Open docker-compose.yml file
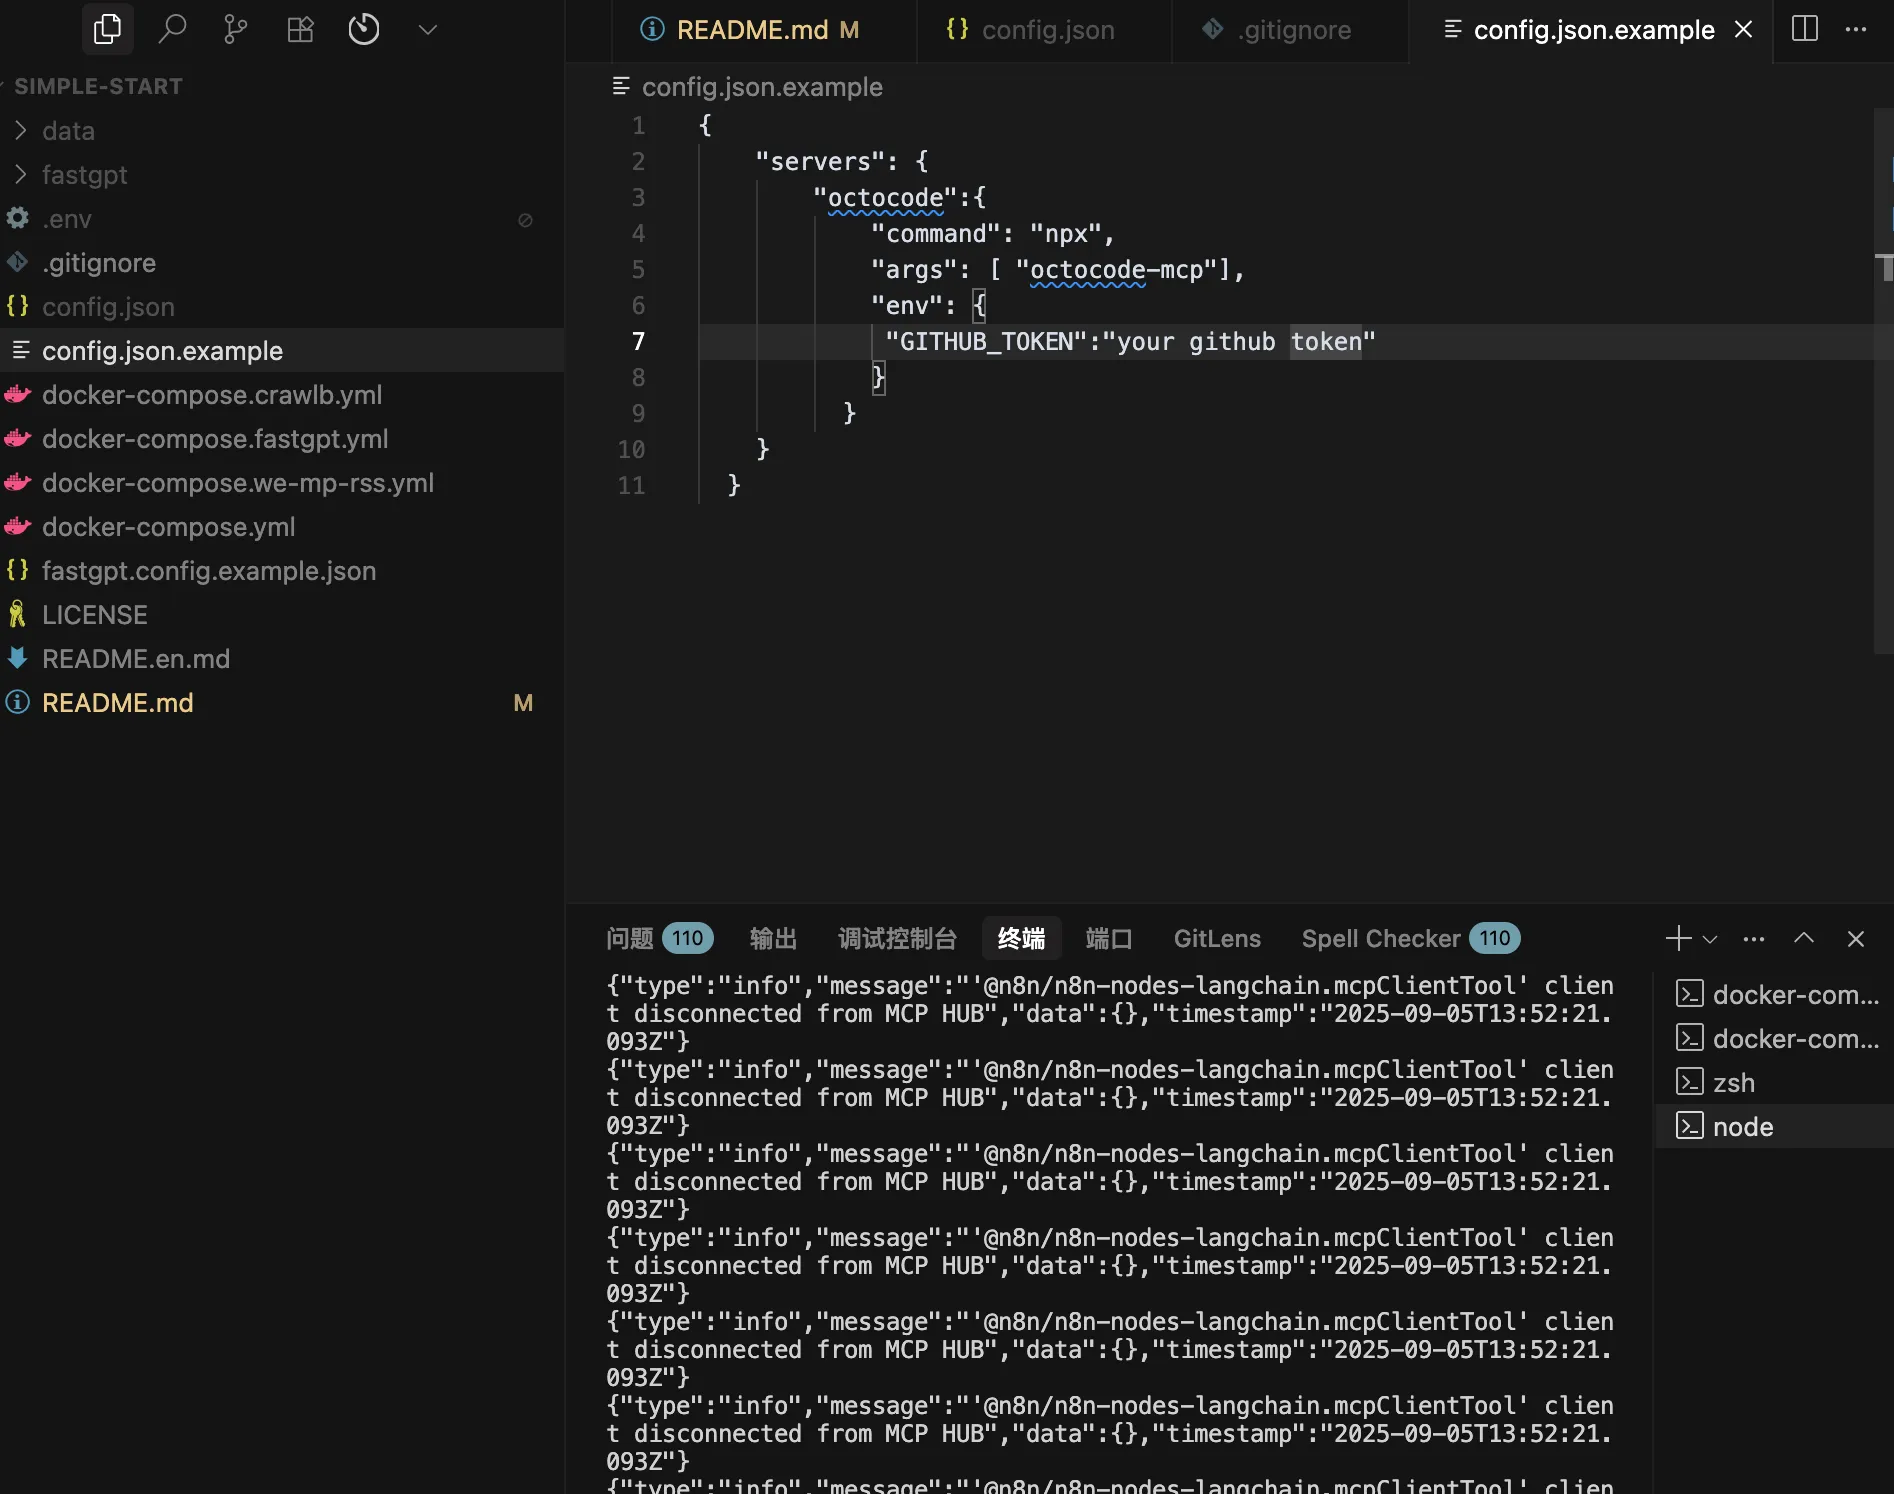The image size is (1894, 1494). (x=282, y=527)
